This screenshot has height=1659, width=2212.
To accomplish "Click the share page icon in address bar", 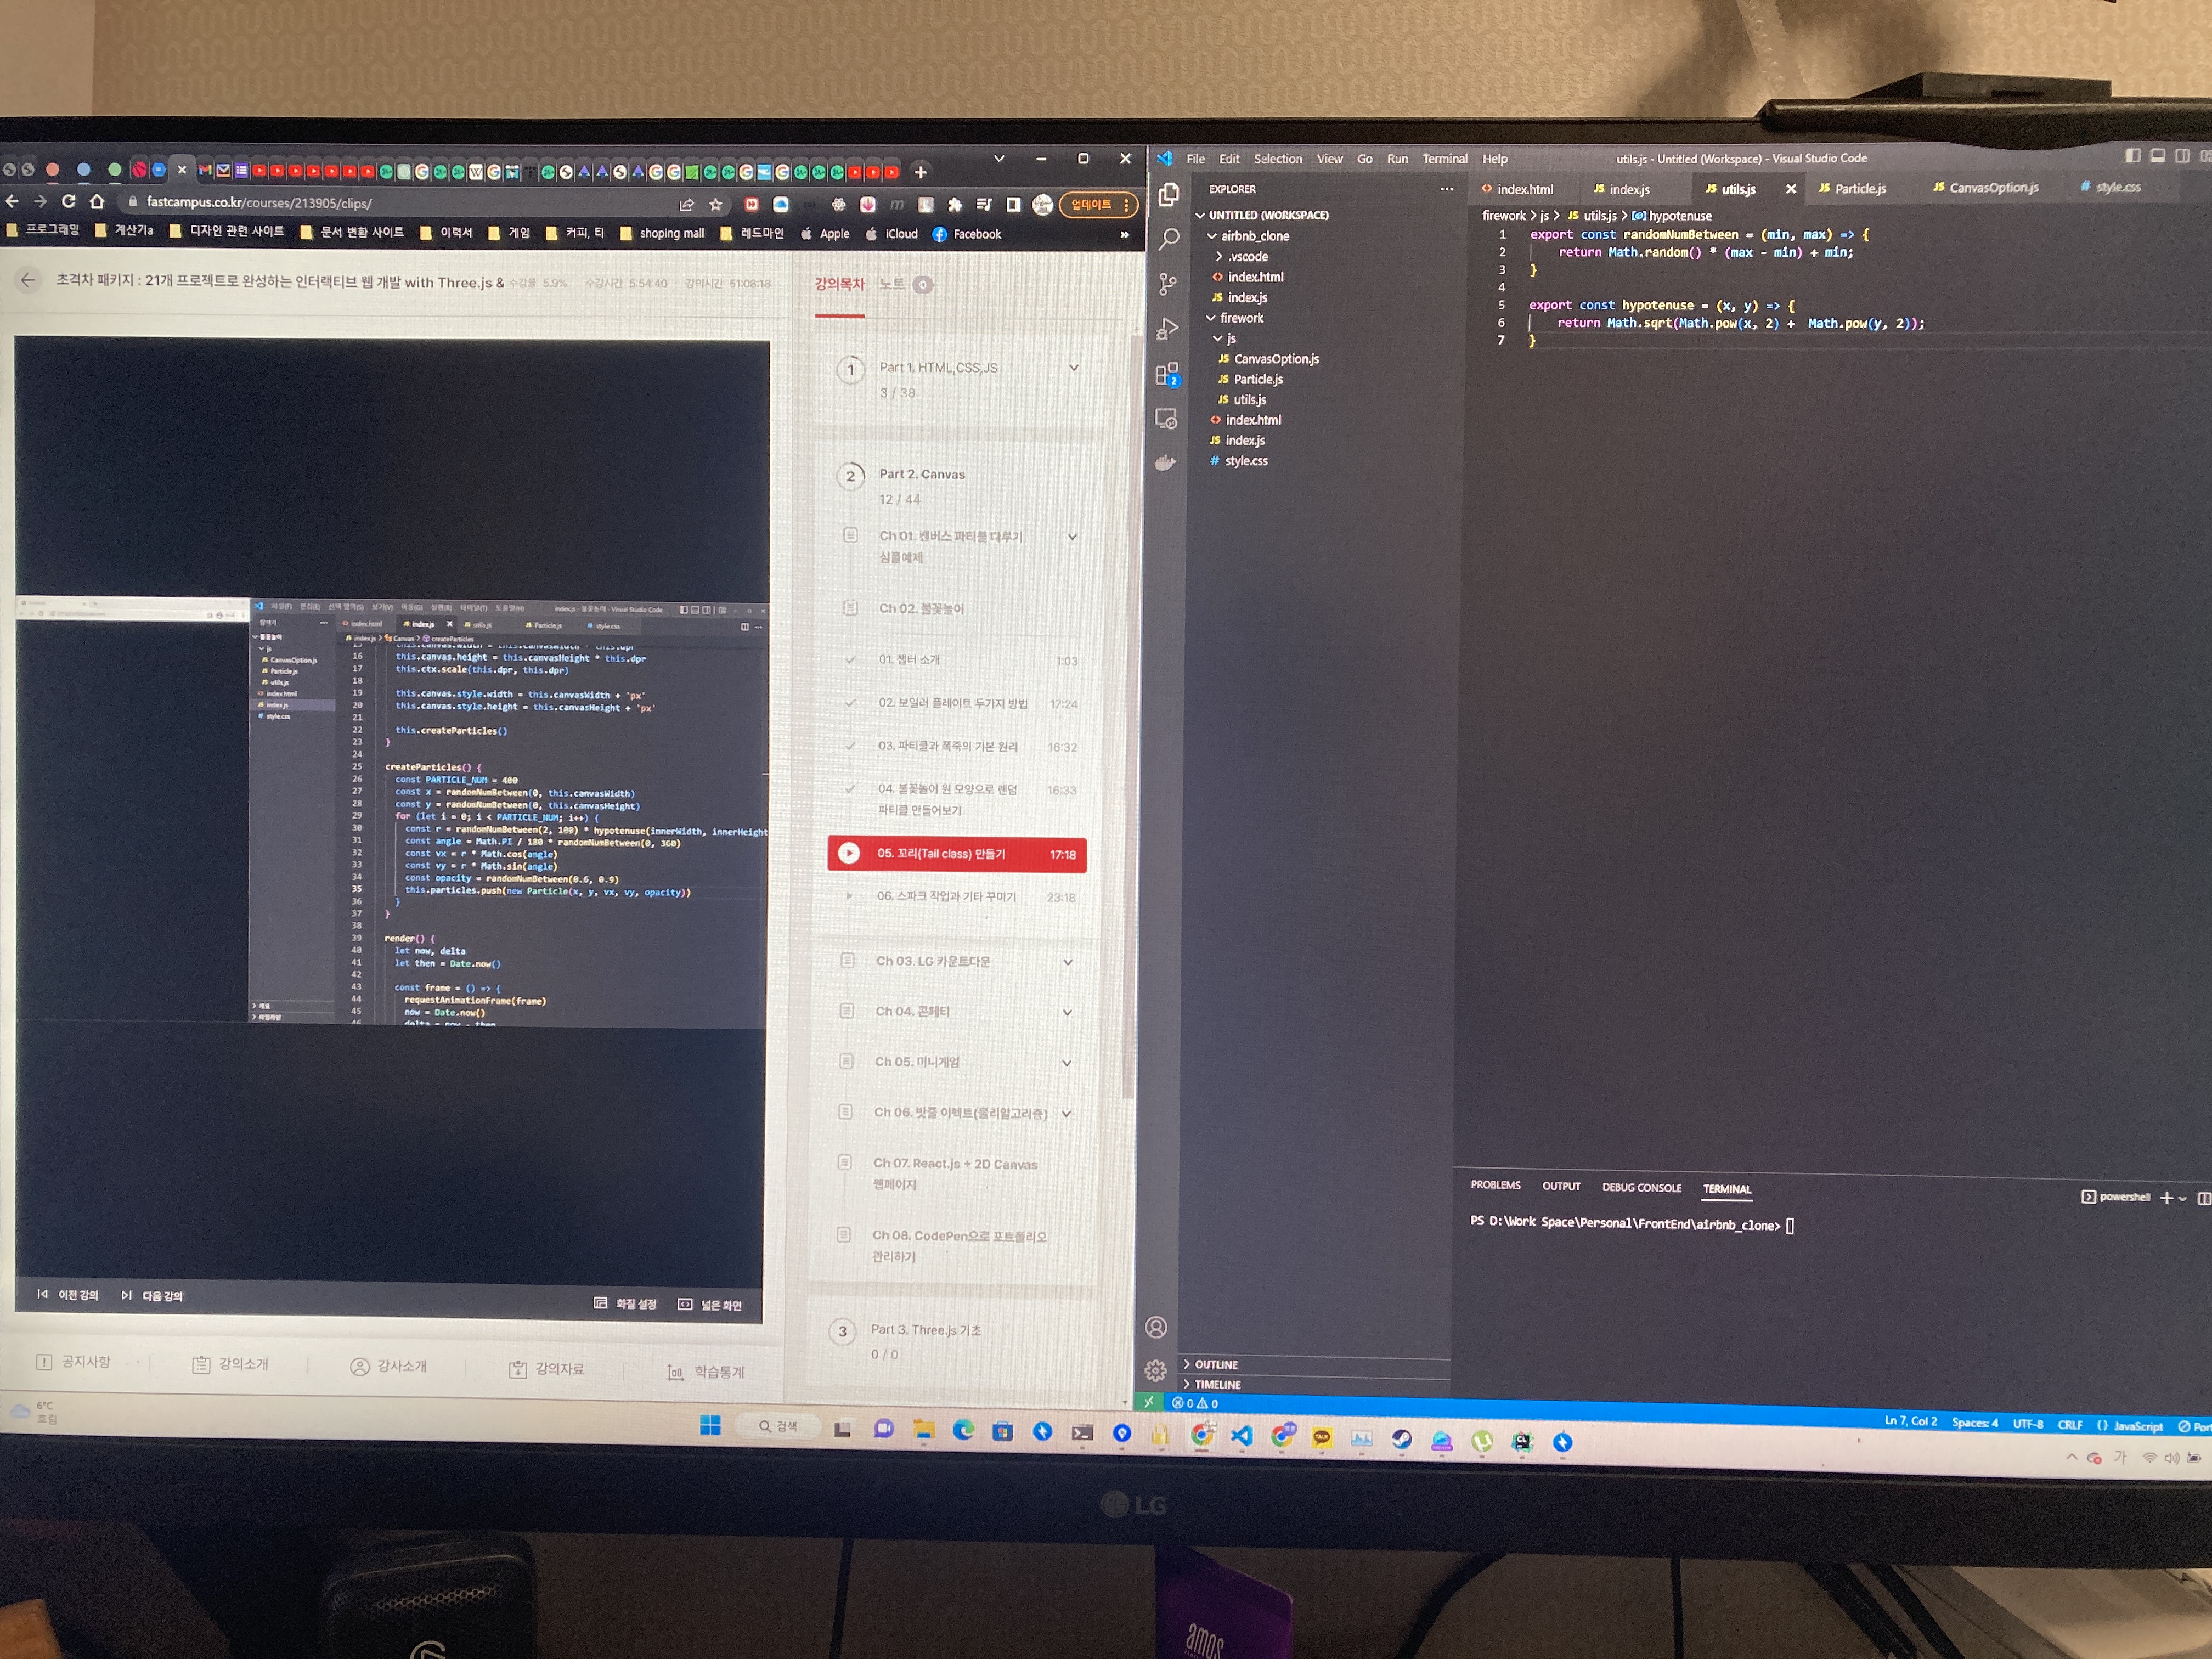I will [x=686, y=204].
